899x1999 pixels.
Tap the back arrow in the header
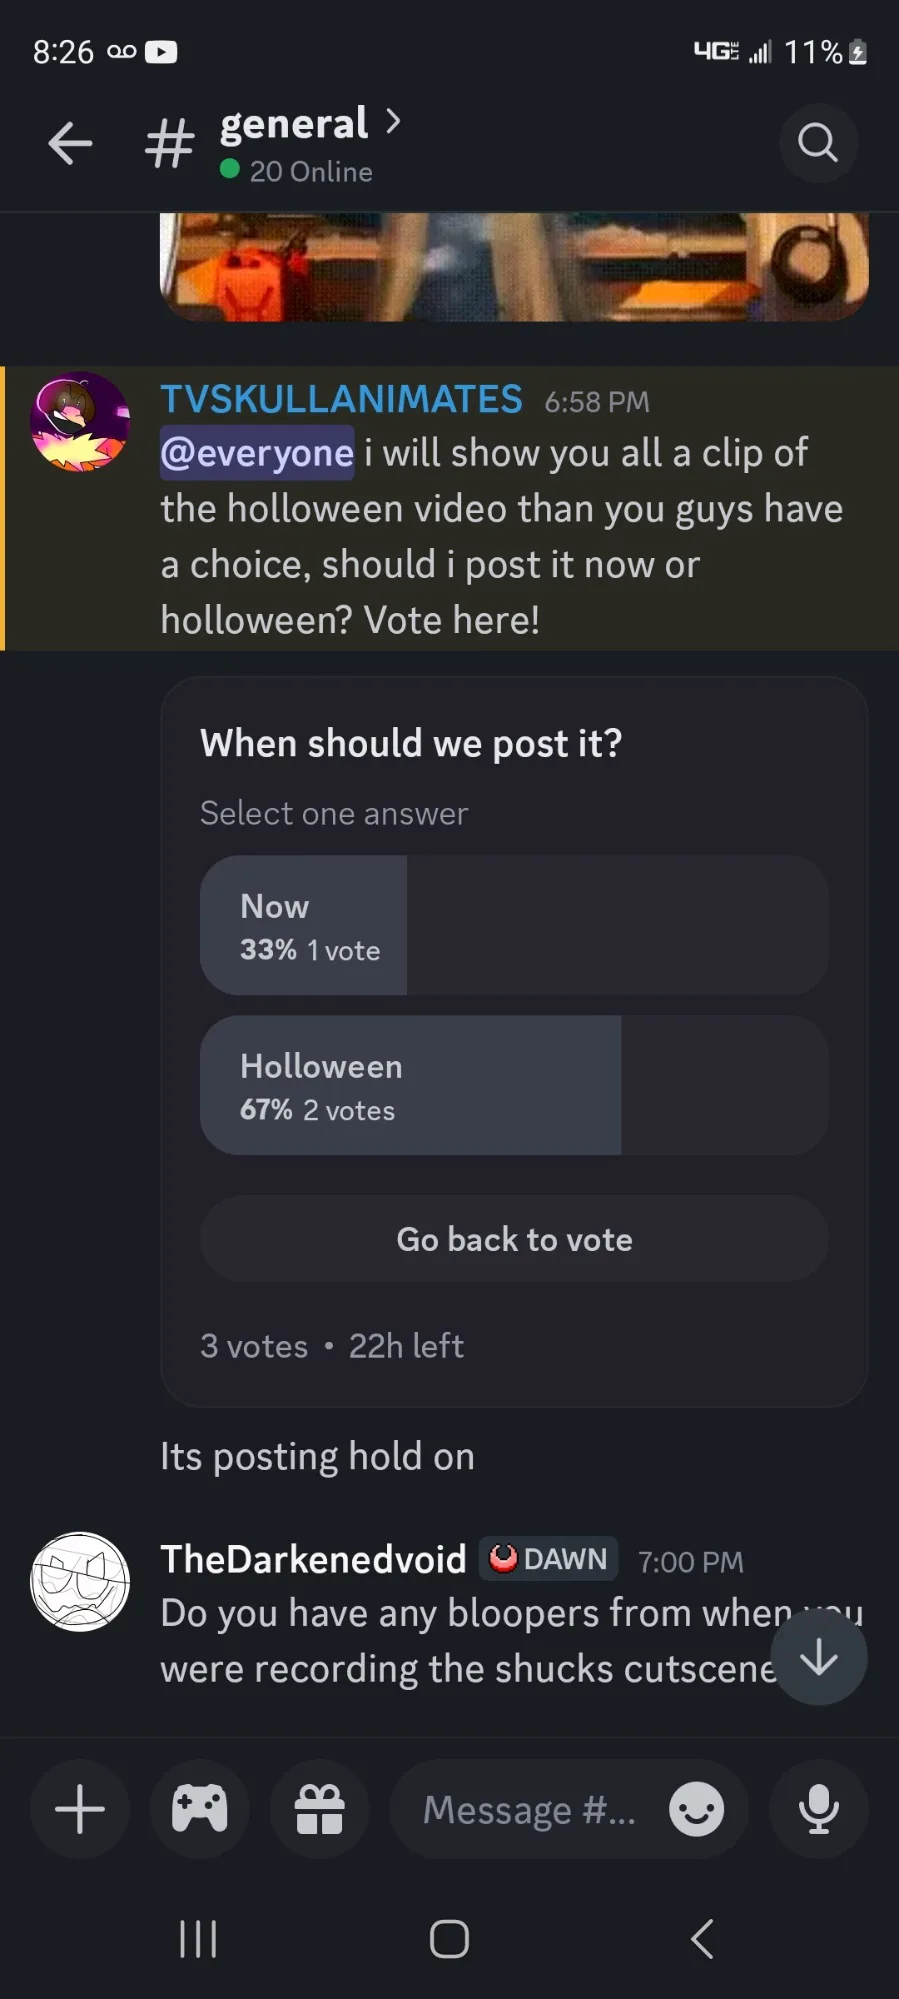pyautogui.click(x=70, y=143)
